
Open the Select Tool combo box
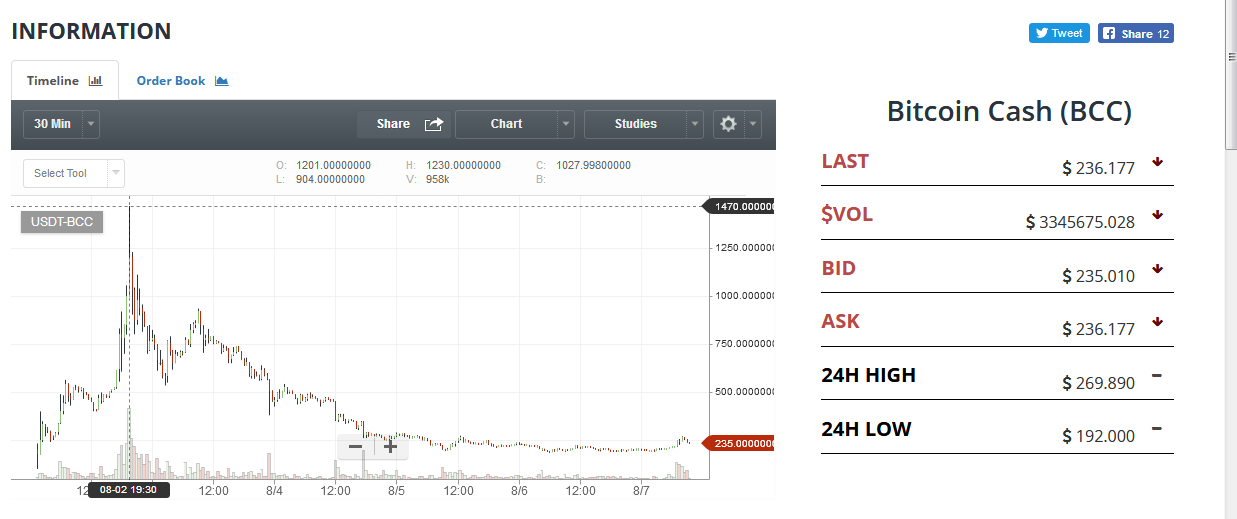click(74, 173)
